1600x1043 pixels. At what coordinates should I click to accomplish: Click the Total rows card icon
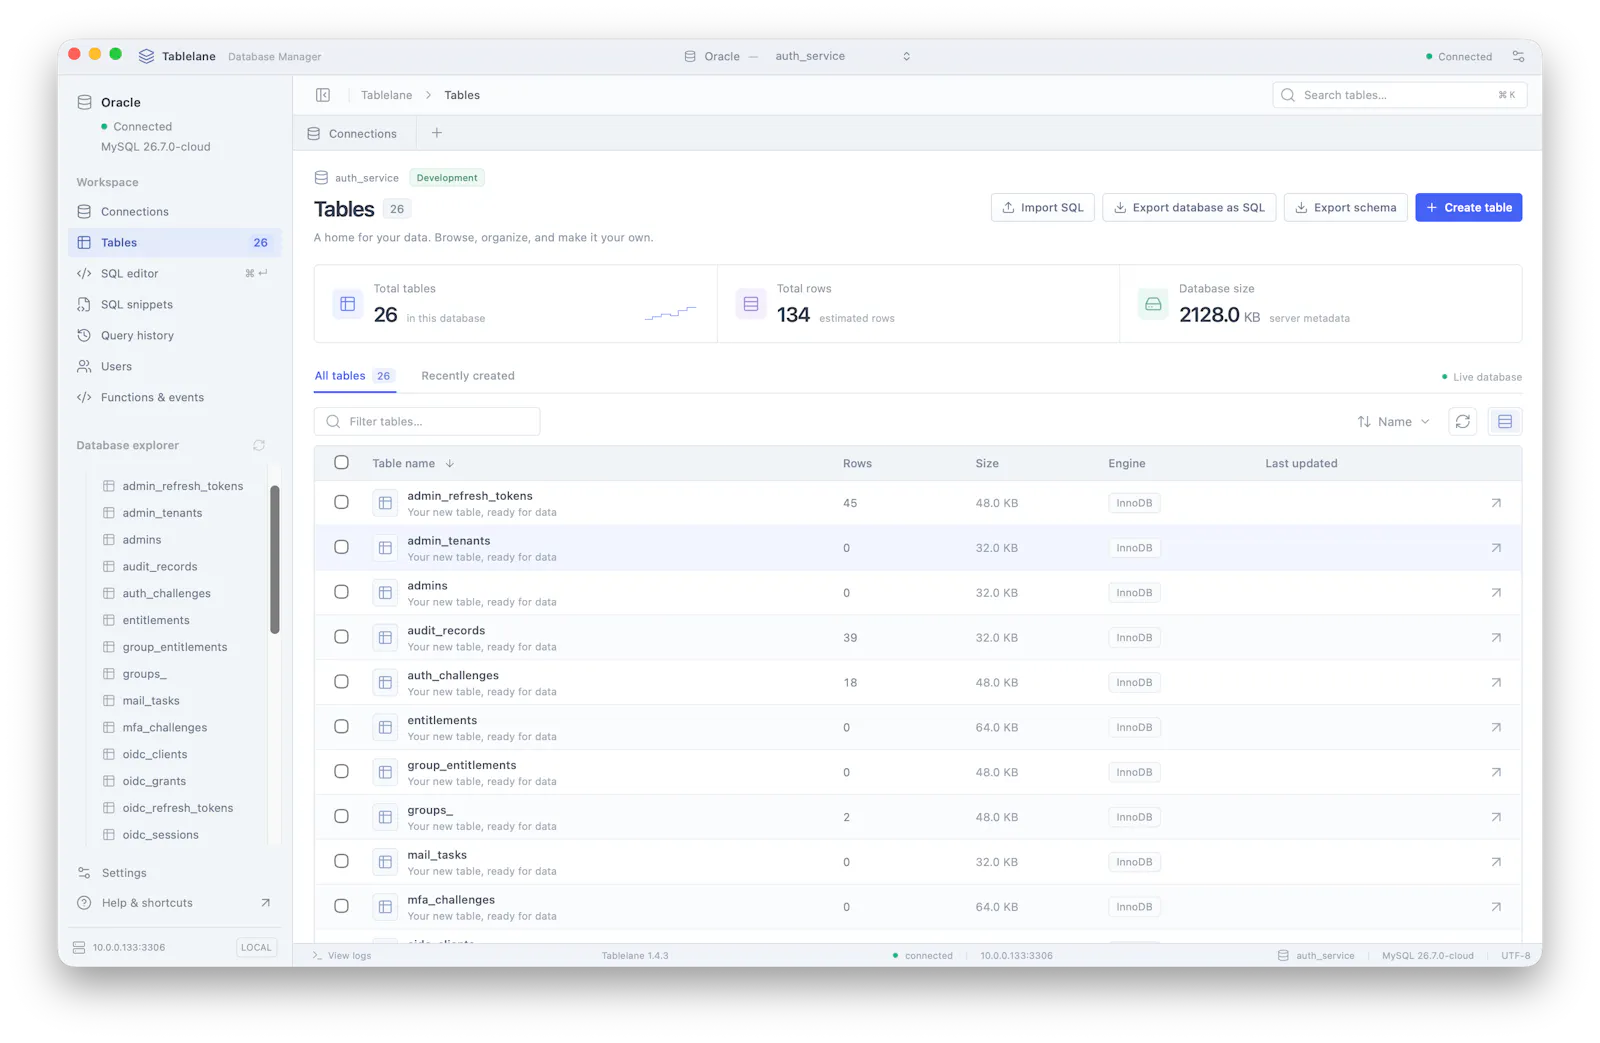(x=751, y=304)
